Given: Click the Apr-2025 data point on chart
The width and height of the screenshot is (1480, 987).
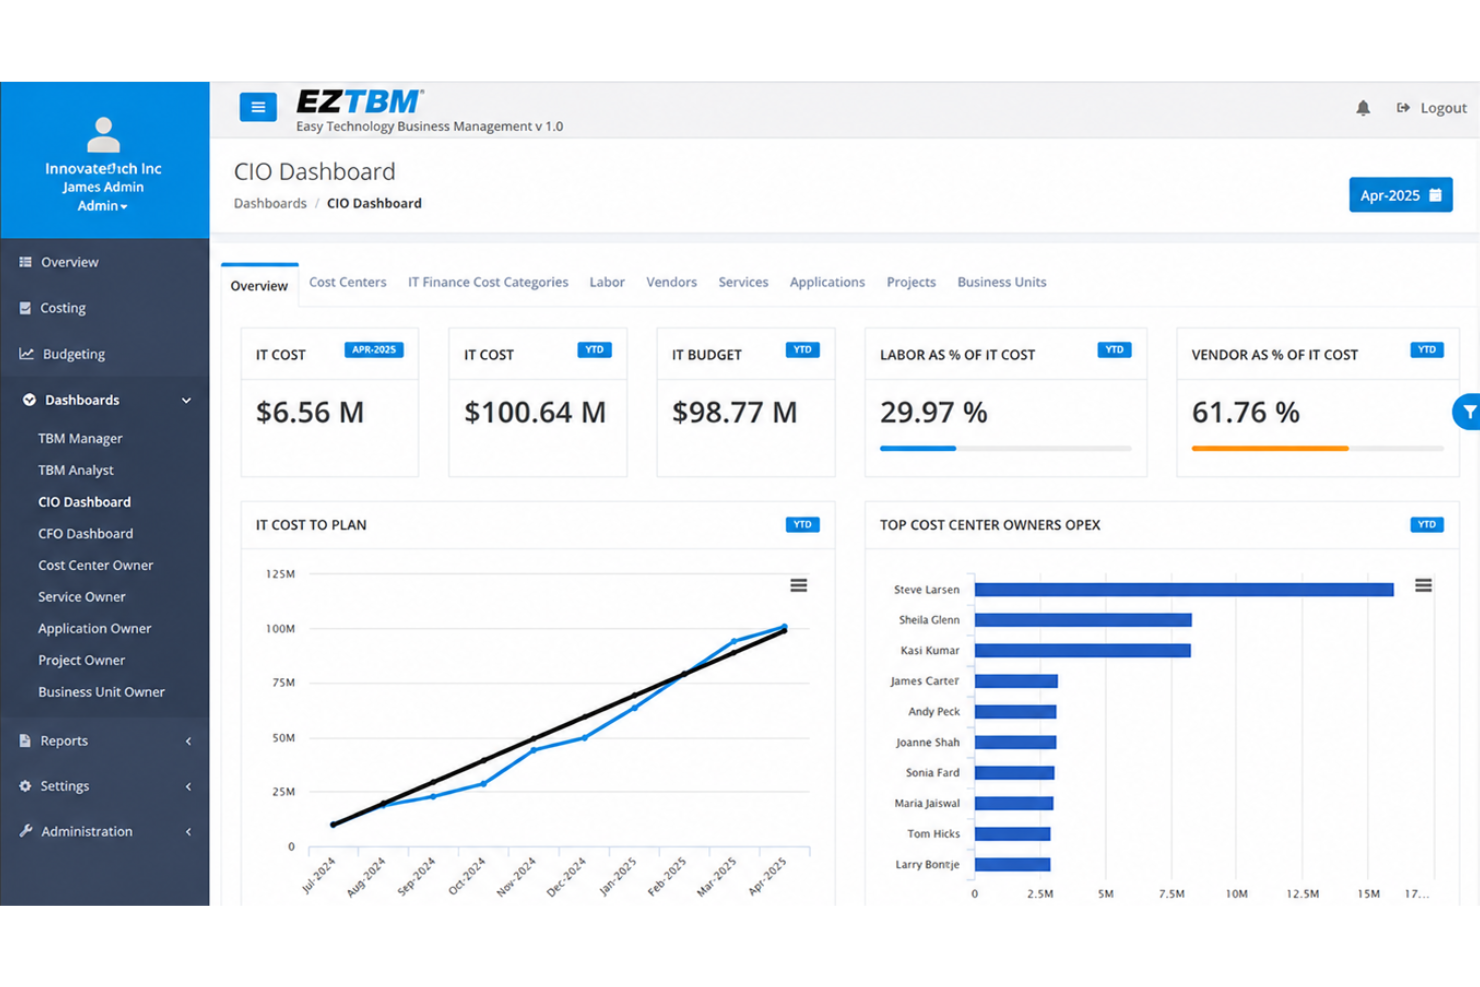Looking at the screenshot, I should point(785,628).
